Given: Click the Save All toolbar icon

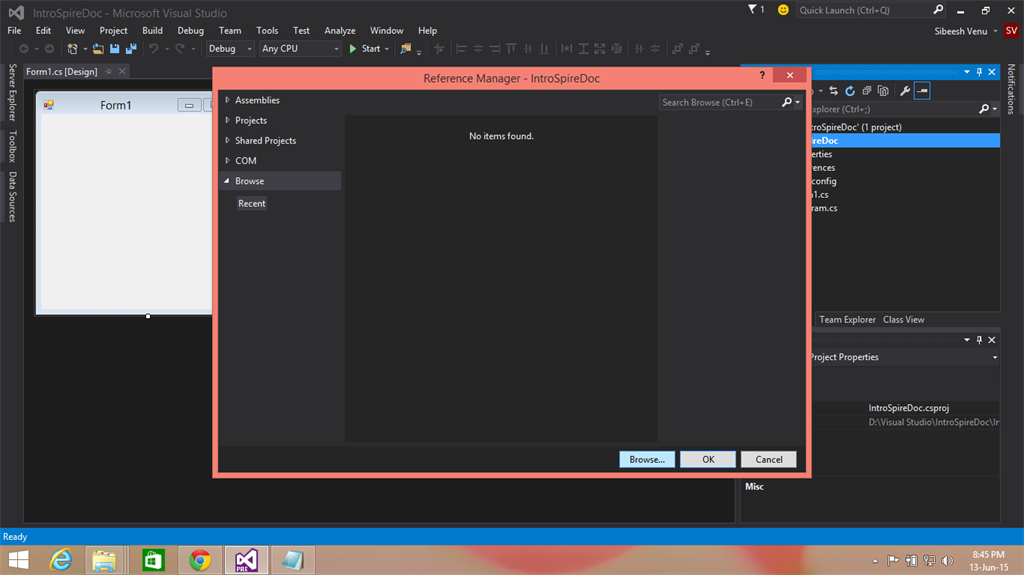Looking at the screenshot, I should 131,48.
